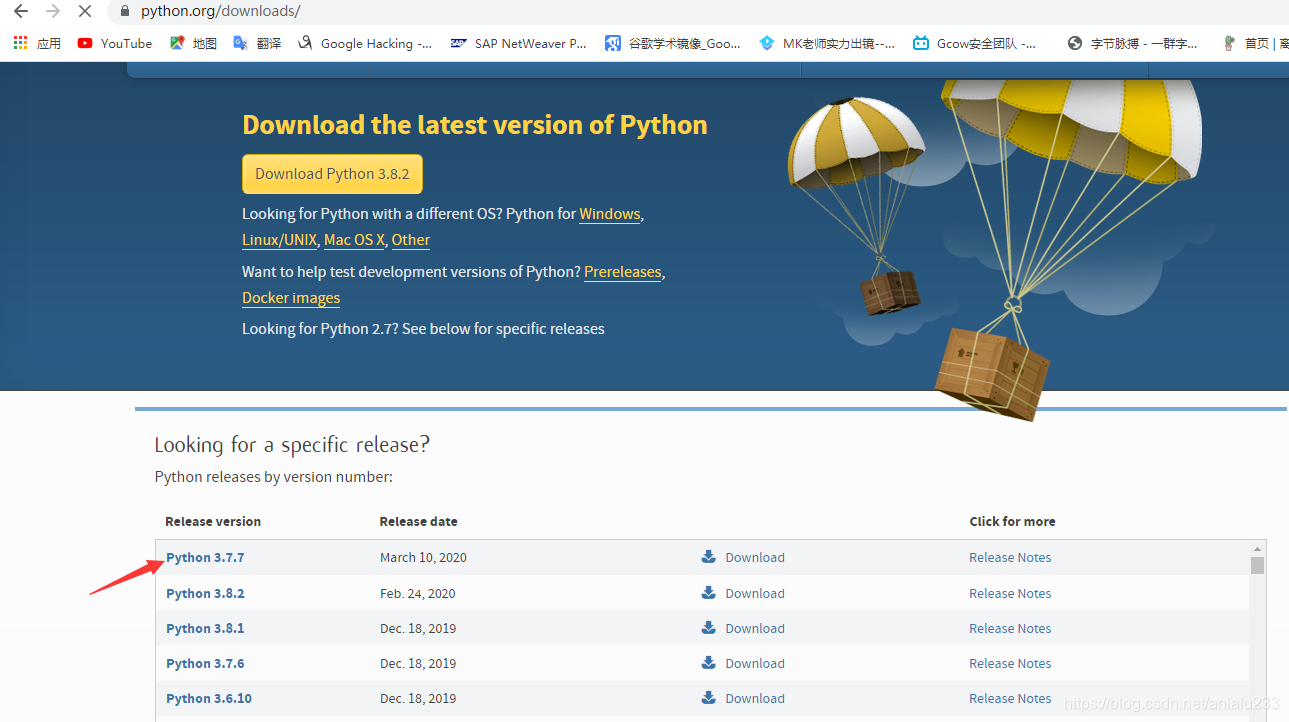This screenshot has height=722, width=1289.
Task: Open the Other platforms link
Action: 411,240
